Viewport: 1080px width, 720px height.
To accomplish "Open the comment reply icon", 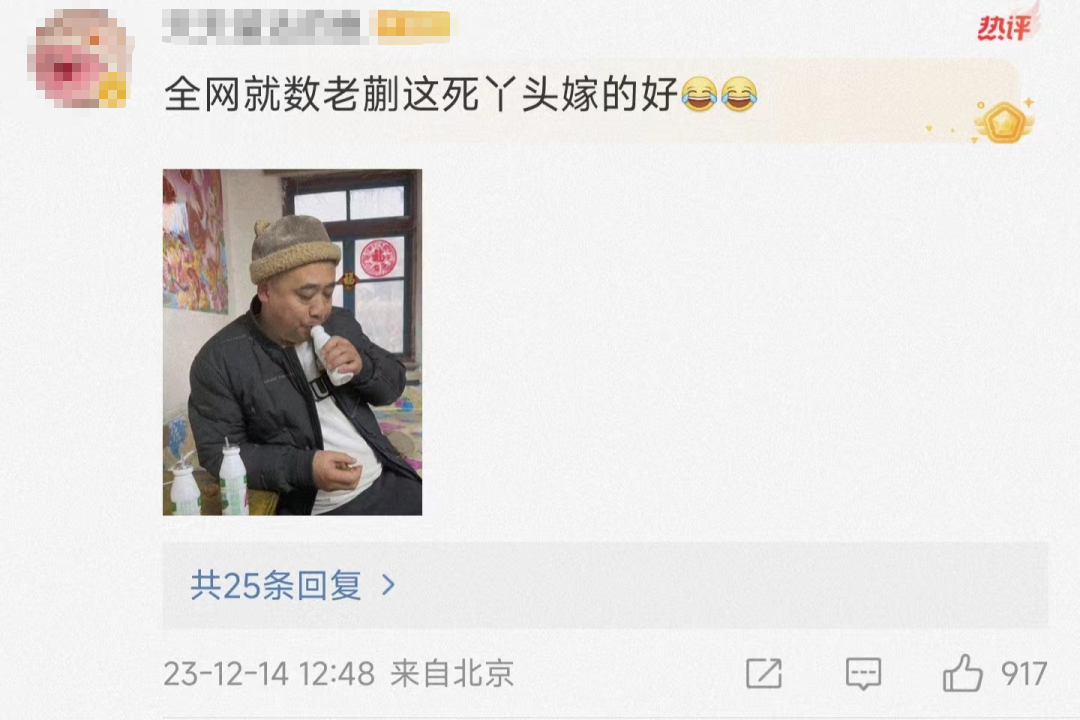I will [863, 673].
